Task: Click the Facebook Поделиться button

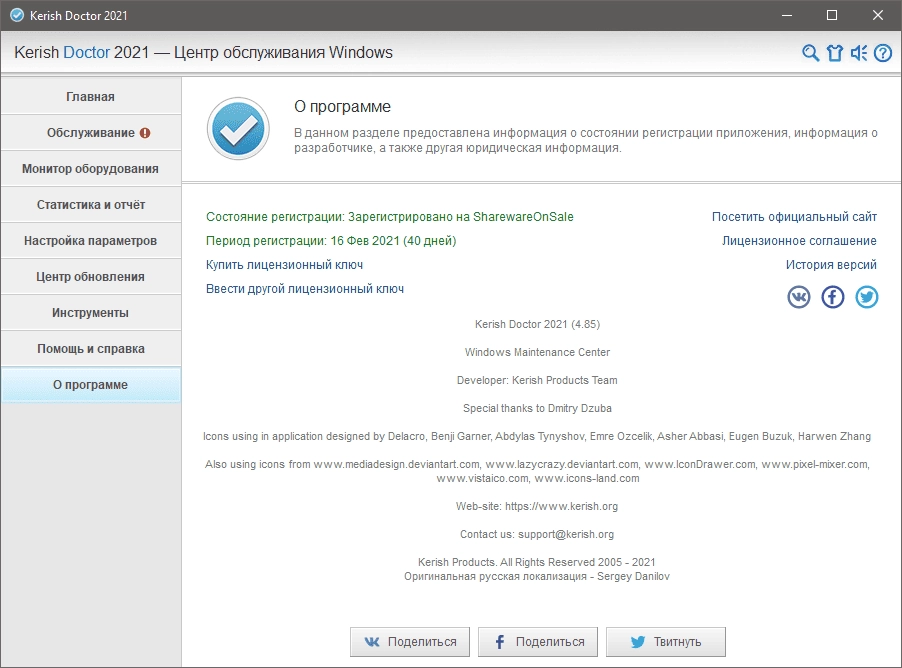Action: [538, 642]
